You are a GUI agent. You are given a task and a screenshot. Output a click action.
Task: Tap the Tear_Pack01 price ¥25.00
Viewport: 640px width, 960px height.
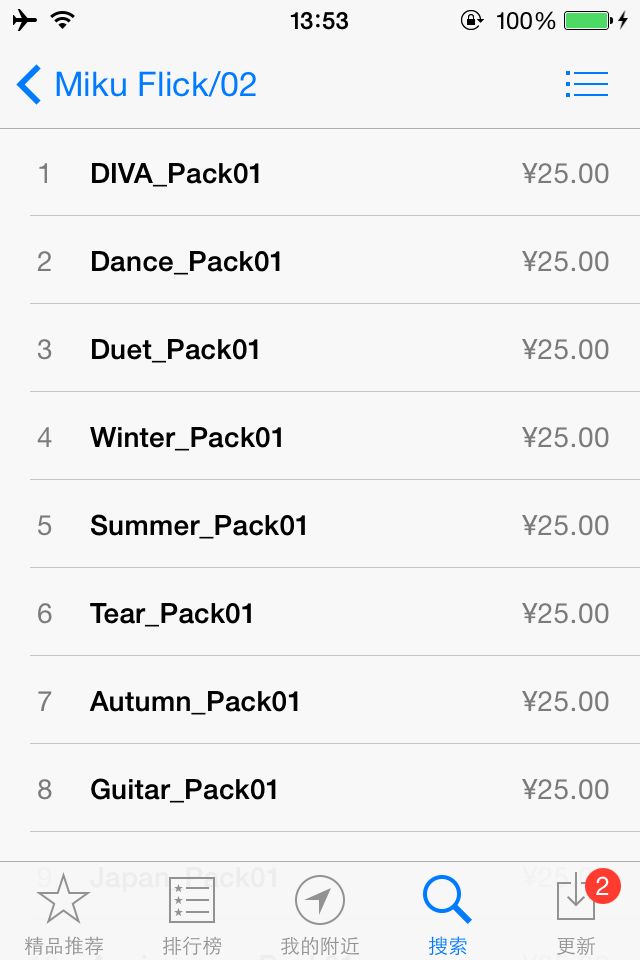point(565,614)
